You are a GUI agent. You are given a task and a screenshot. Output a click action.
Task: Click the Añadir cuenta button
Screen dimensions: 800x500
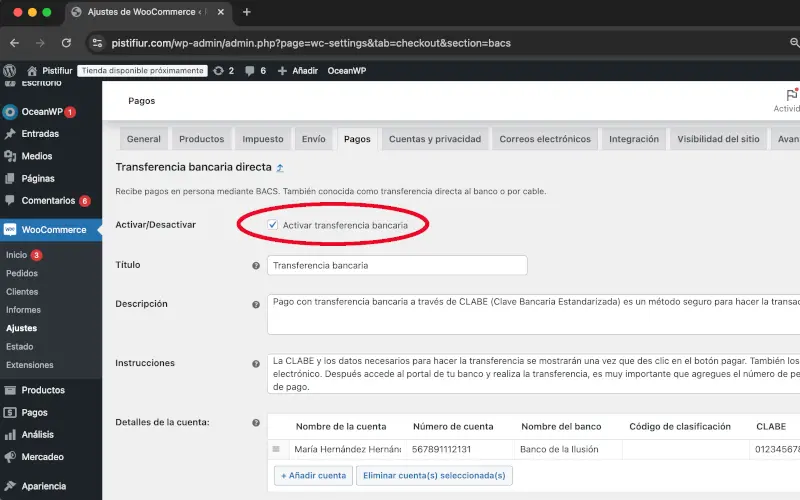311,475
